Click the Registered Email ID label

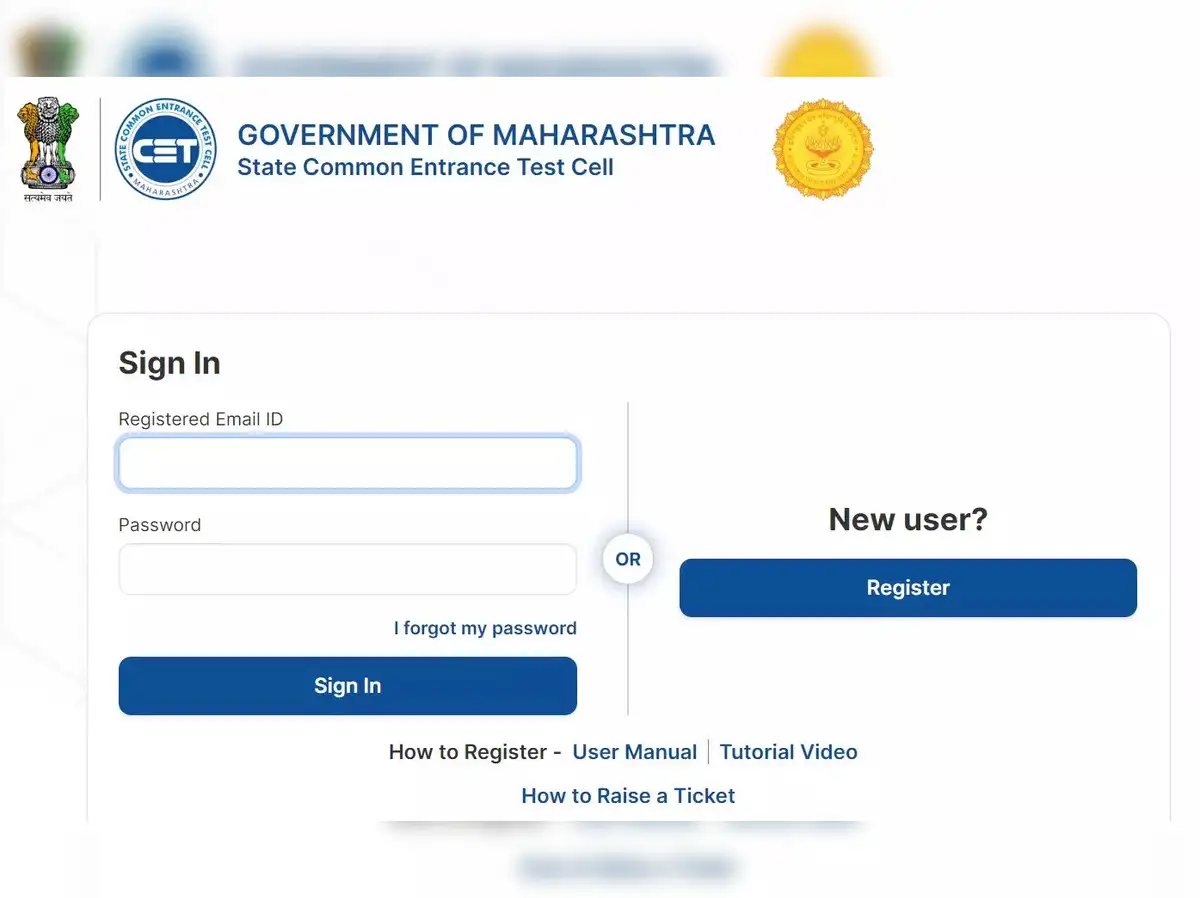coord(200,419)
